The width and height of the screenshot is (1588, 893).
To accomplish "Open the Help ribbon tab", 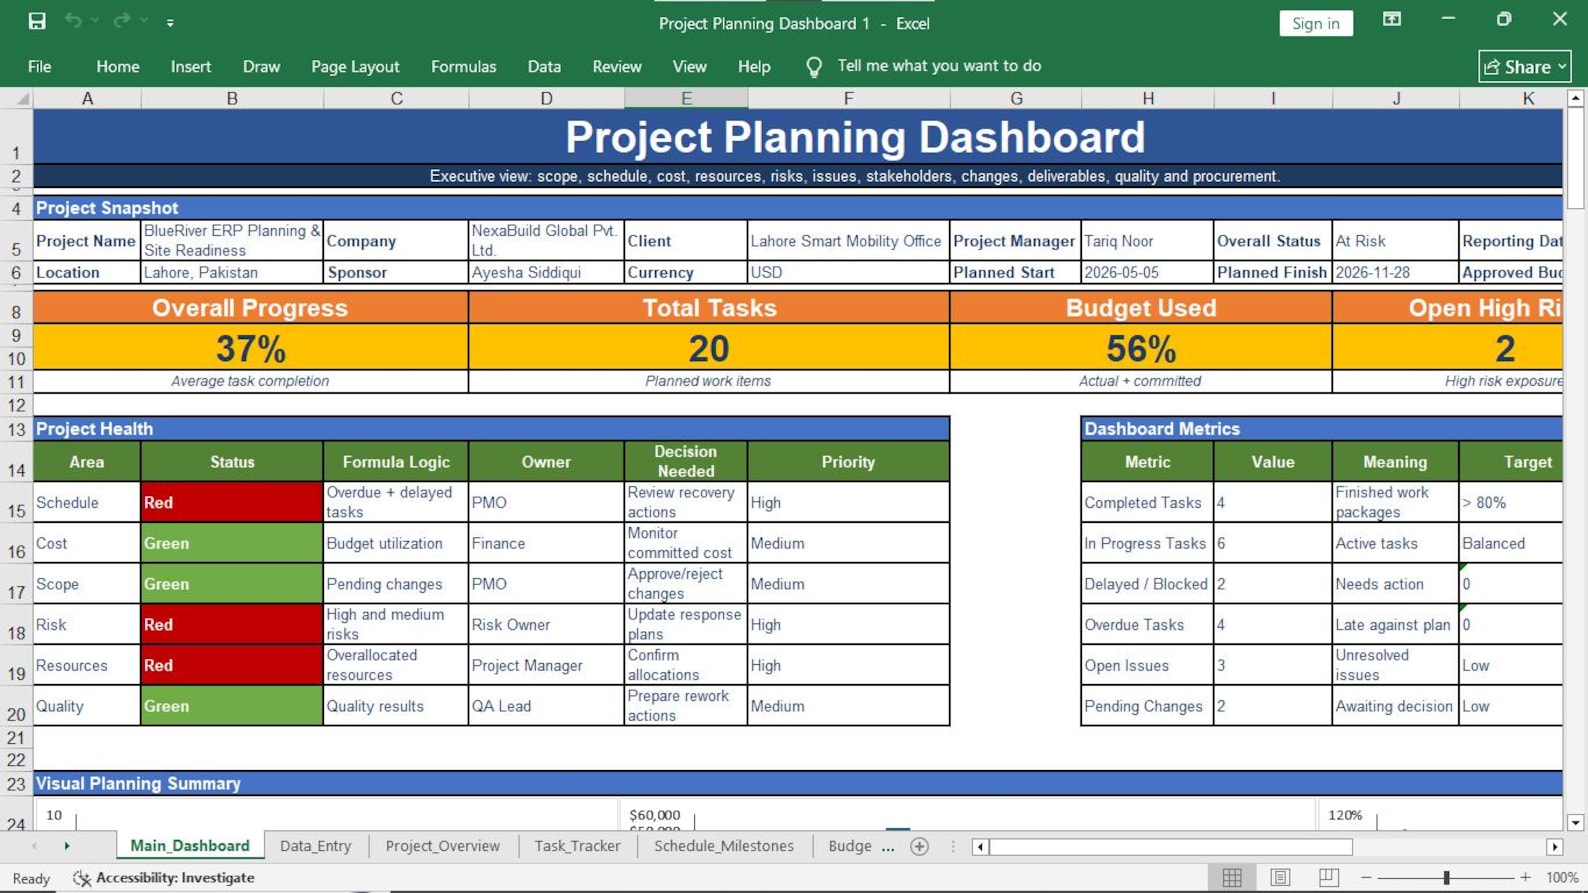I will (754, 66).
